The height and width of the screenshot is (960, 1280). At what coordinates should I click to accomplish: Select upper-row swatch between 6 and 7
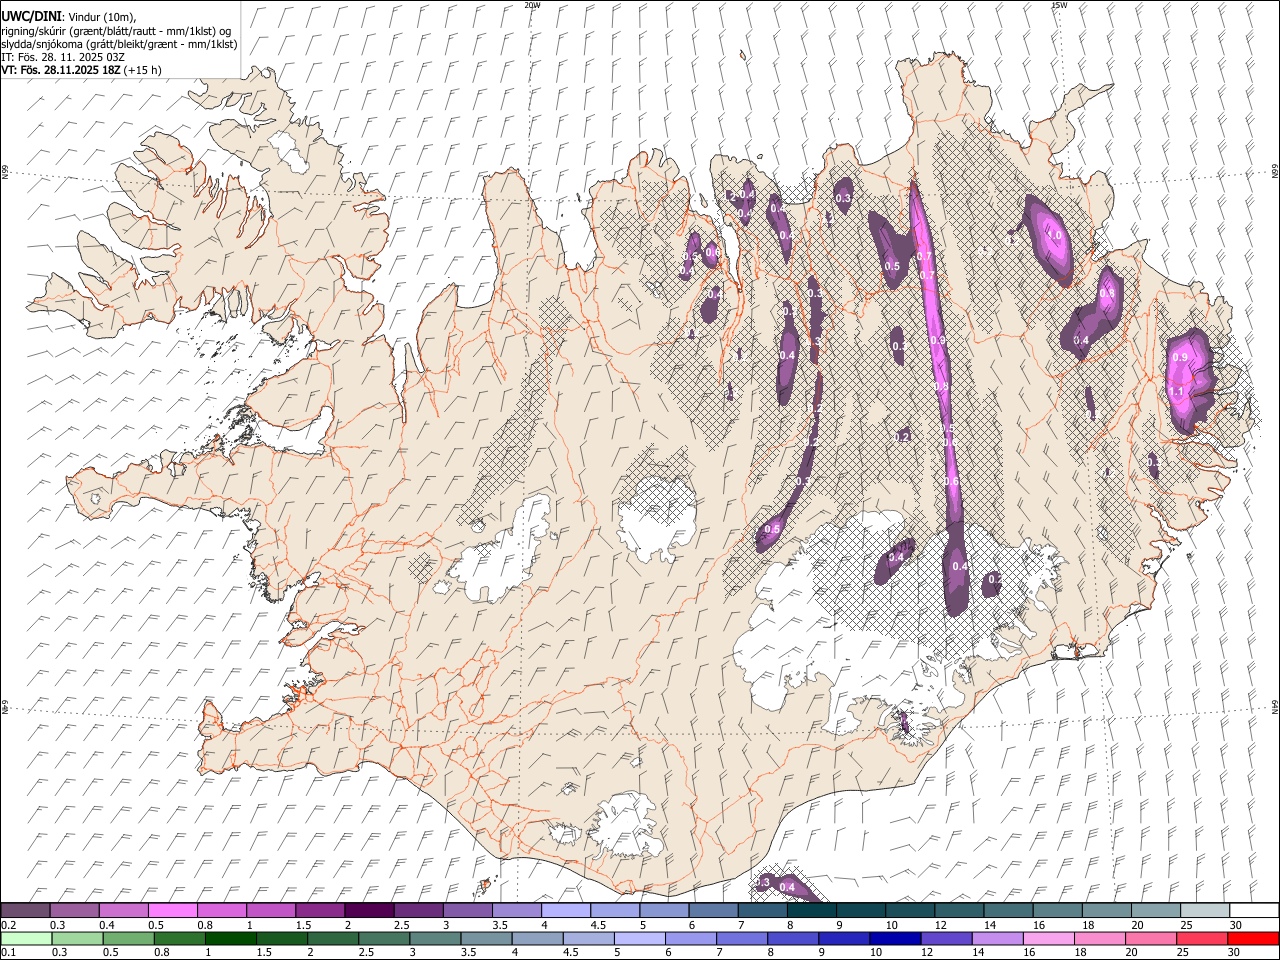(x=714, y=910)
